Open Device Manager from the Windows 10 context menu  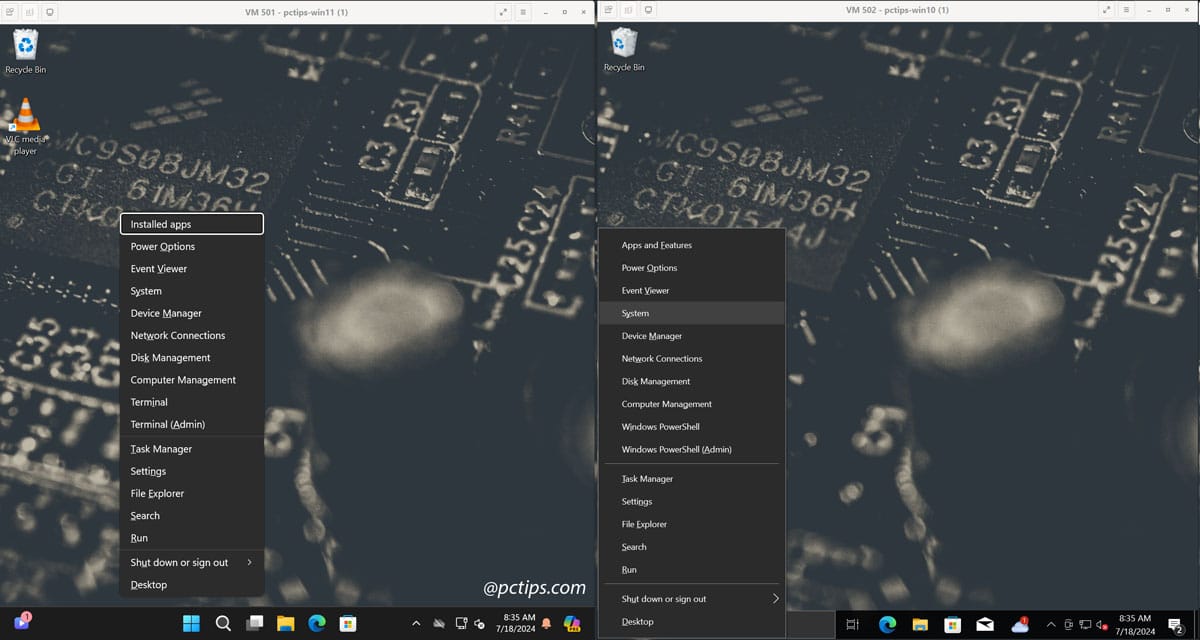652,336
